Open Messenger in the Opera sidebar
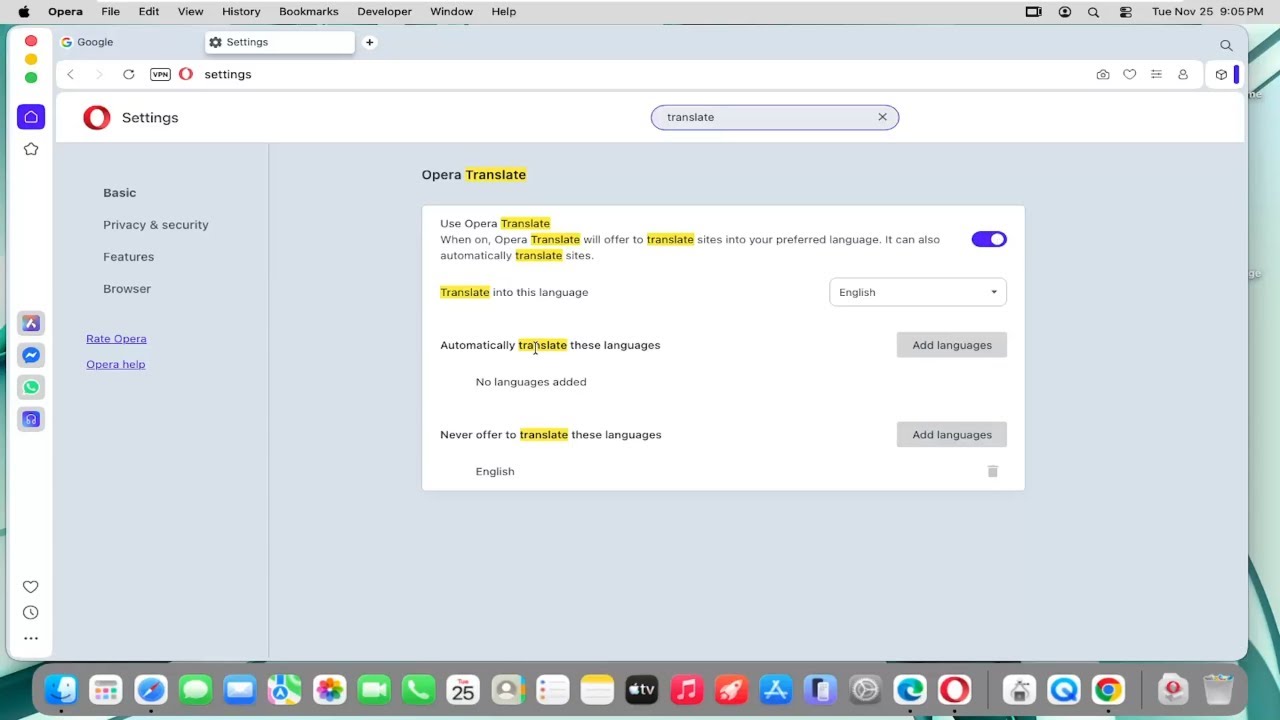 31,355
